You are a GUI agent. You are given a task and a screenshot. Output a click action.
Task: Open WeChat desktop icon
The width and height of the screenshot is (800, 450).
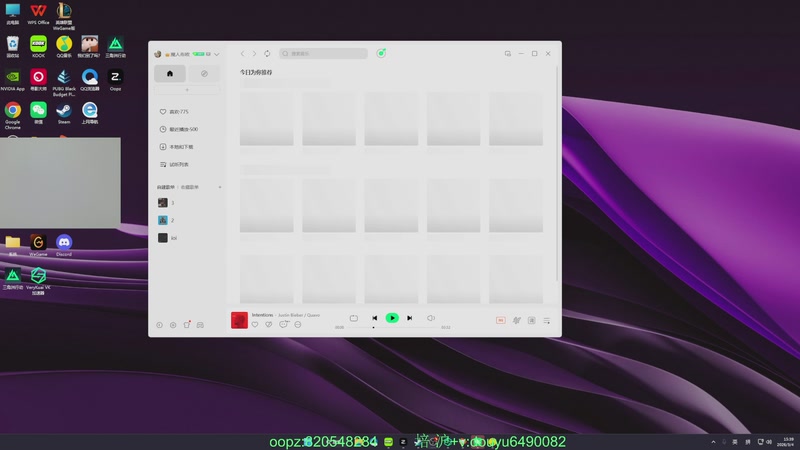(x=38, y=113)
